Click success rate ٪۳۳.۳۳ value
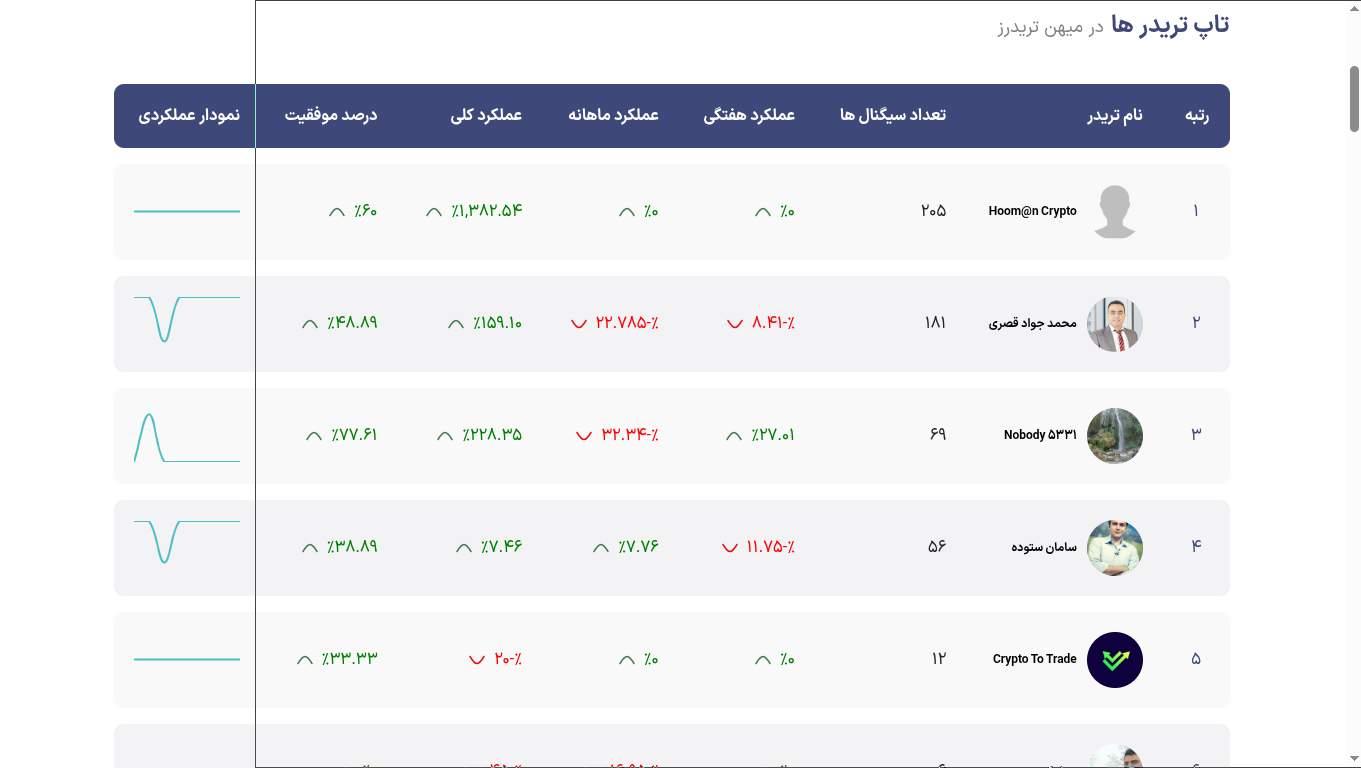Viewport: 1361px width, 768px height. (x=349, y=659)
